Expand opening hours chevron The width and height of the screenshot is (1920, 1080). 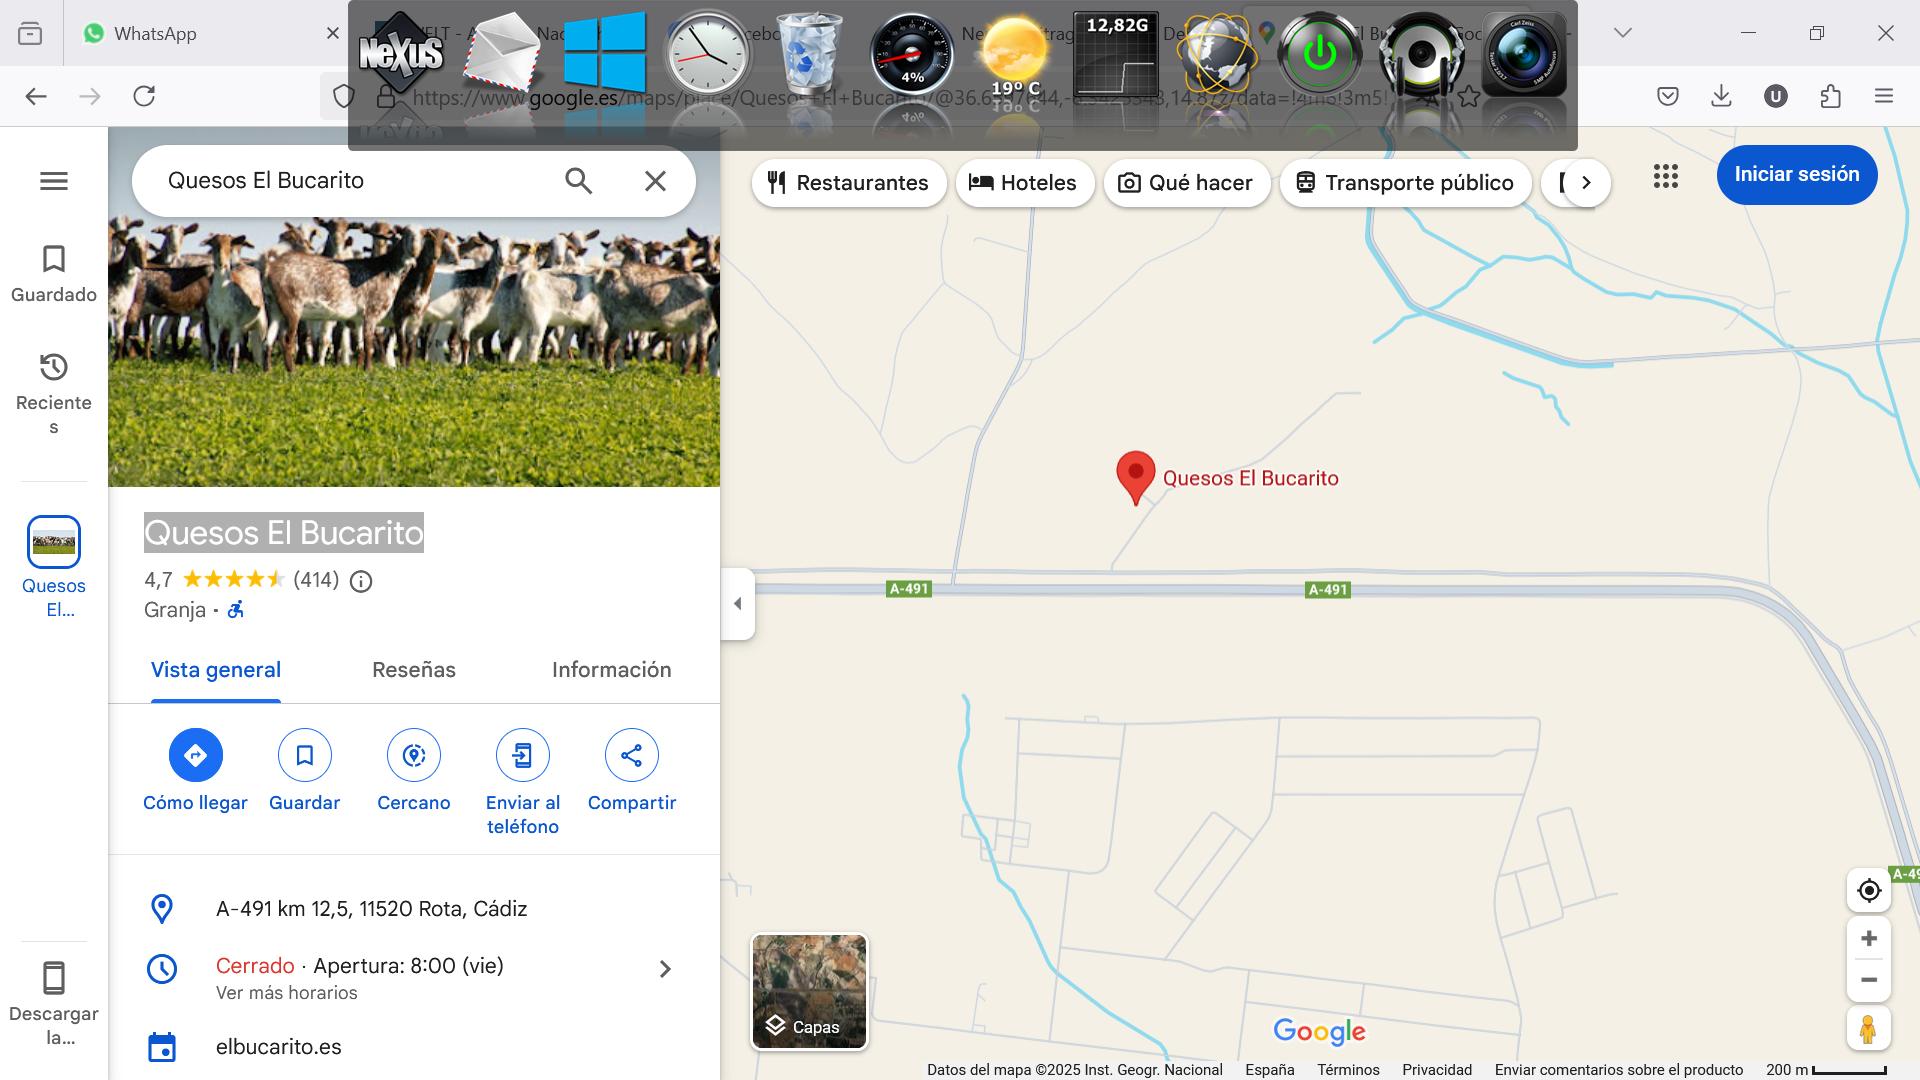click(x=665, y=969)
